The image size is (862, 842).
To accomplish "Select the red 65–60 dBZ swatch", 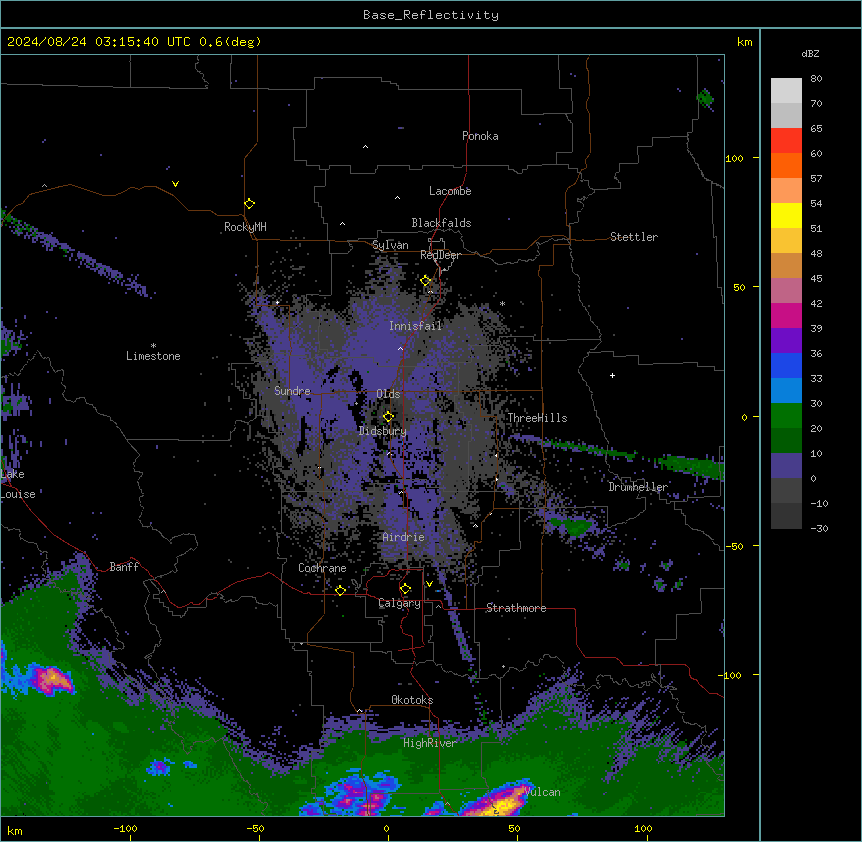I will pos(786,141).
